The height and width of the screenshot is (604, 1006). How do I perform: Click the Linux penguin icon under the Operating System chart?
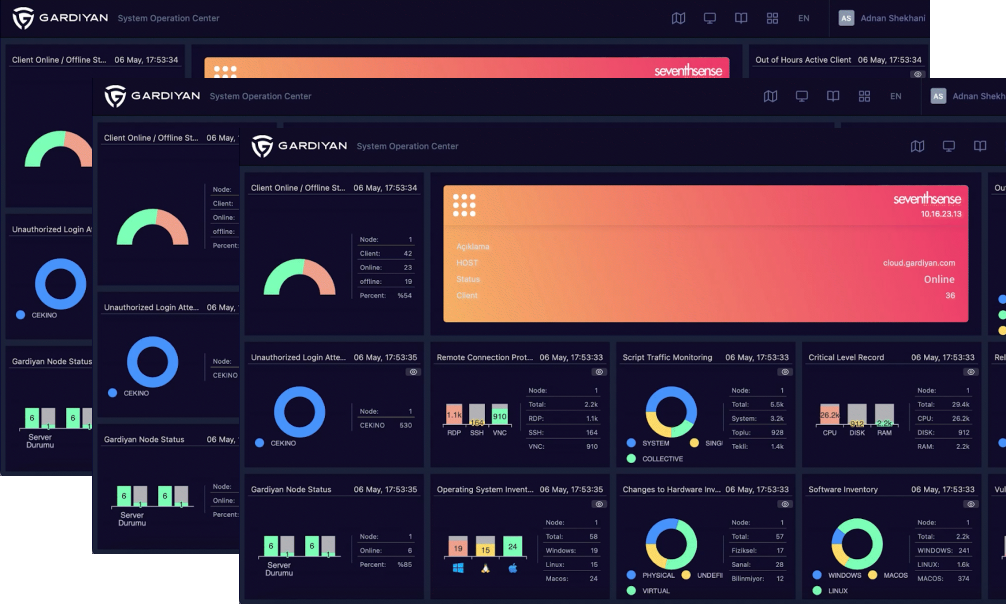[x=486, y=568]
